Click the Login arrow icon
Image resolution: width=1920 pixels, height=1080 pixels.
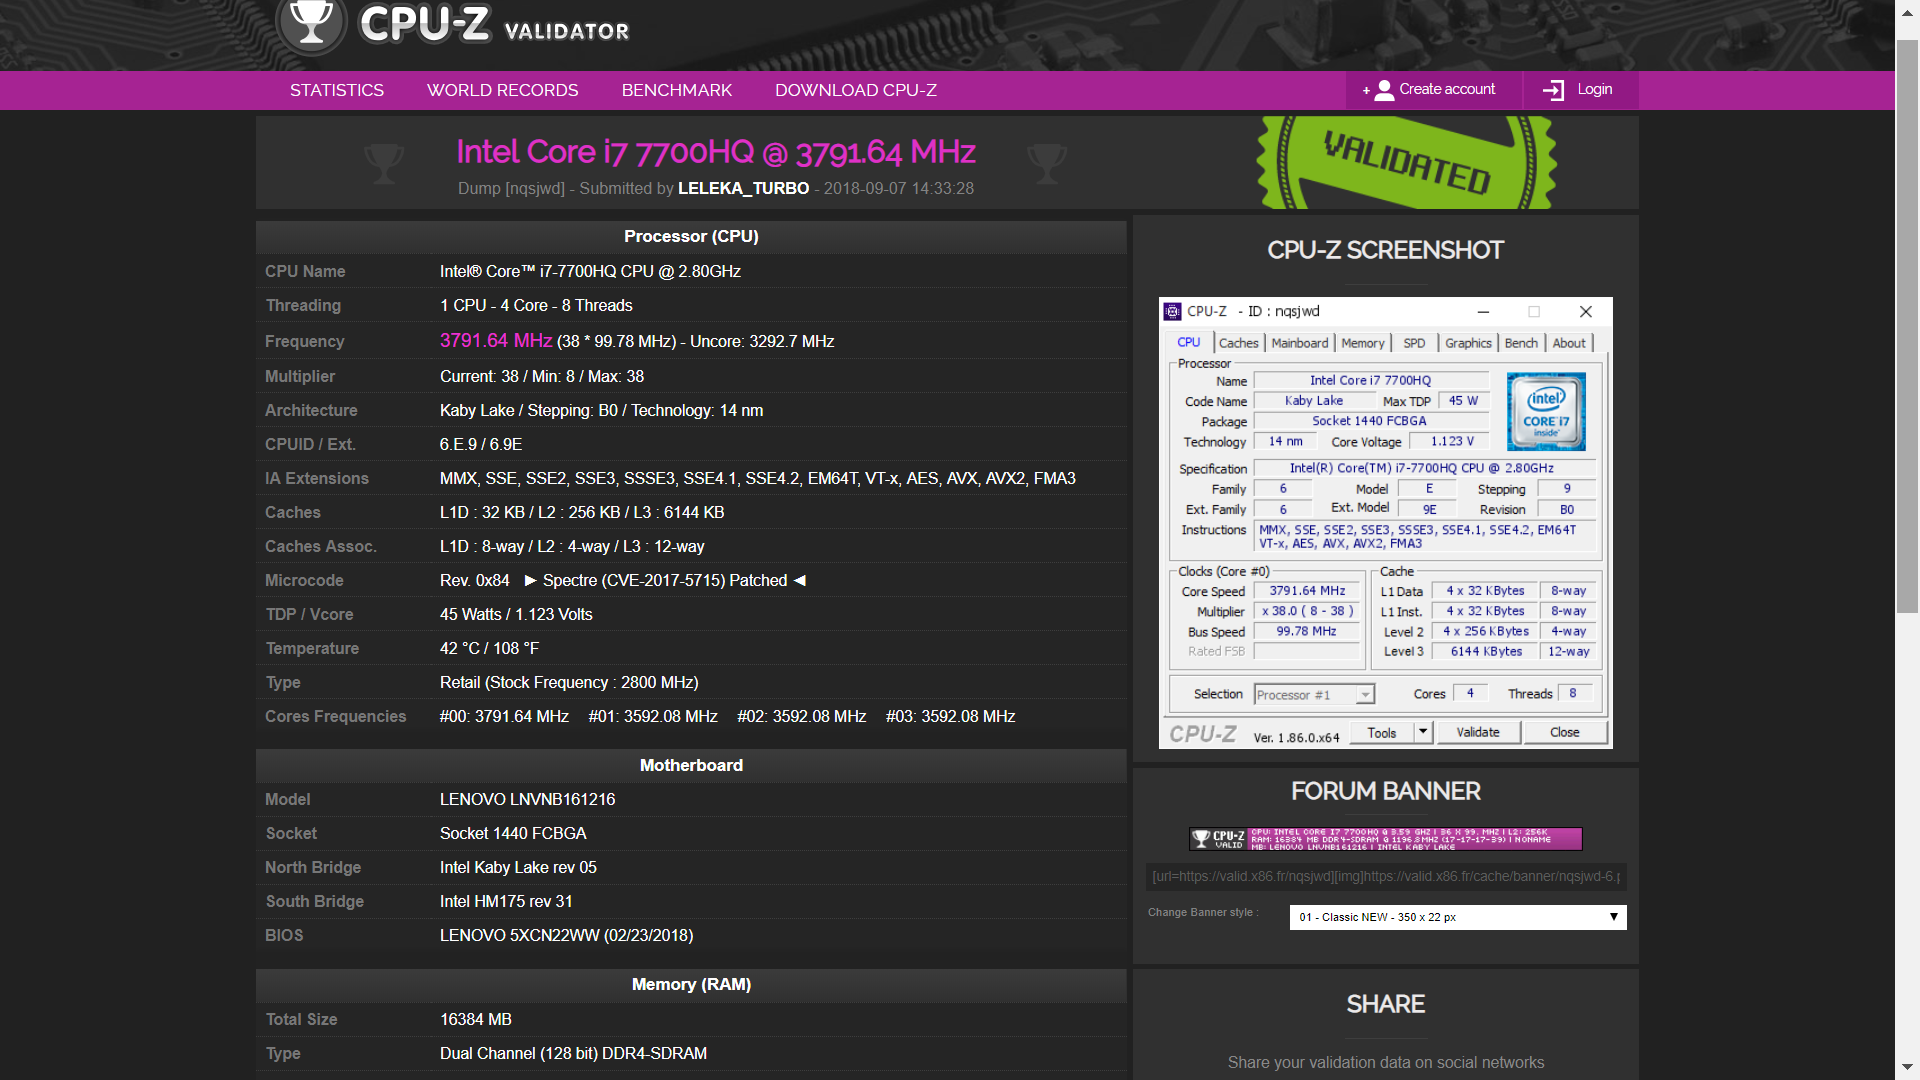(1554, 90)
